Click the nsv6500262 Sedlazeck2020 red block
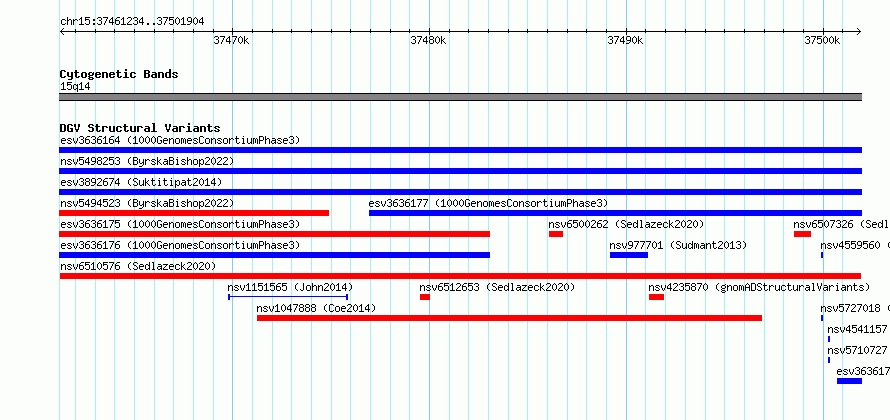The height and width of the screenshot is (420, 890). click(x=556, y=234)
